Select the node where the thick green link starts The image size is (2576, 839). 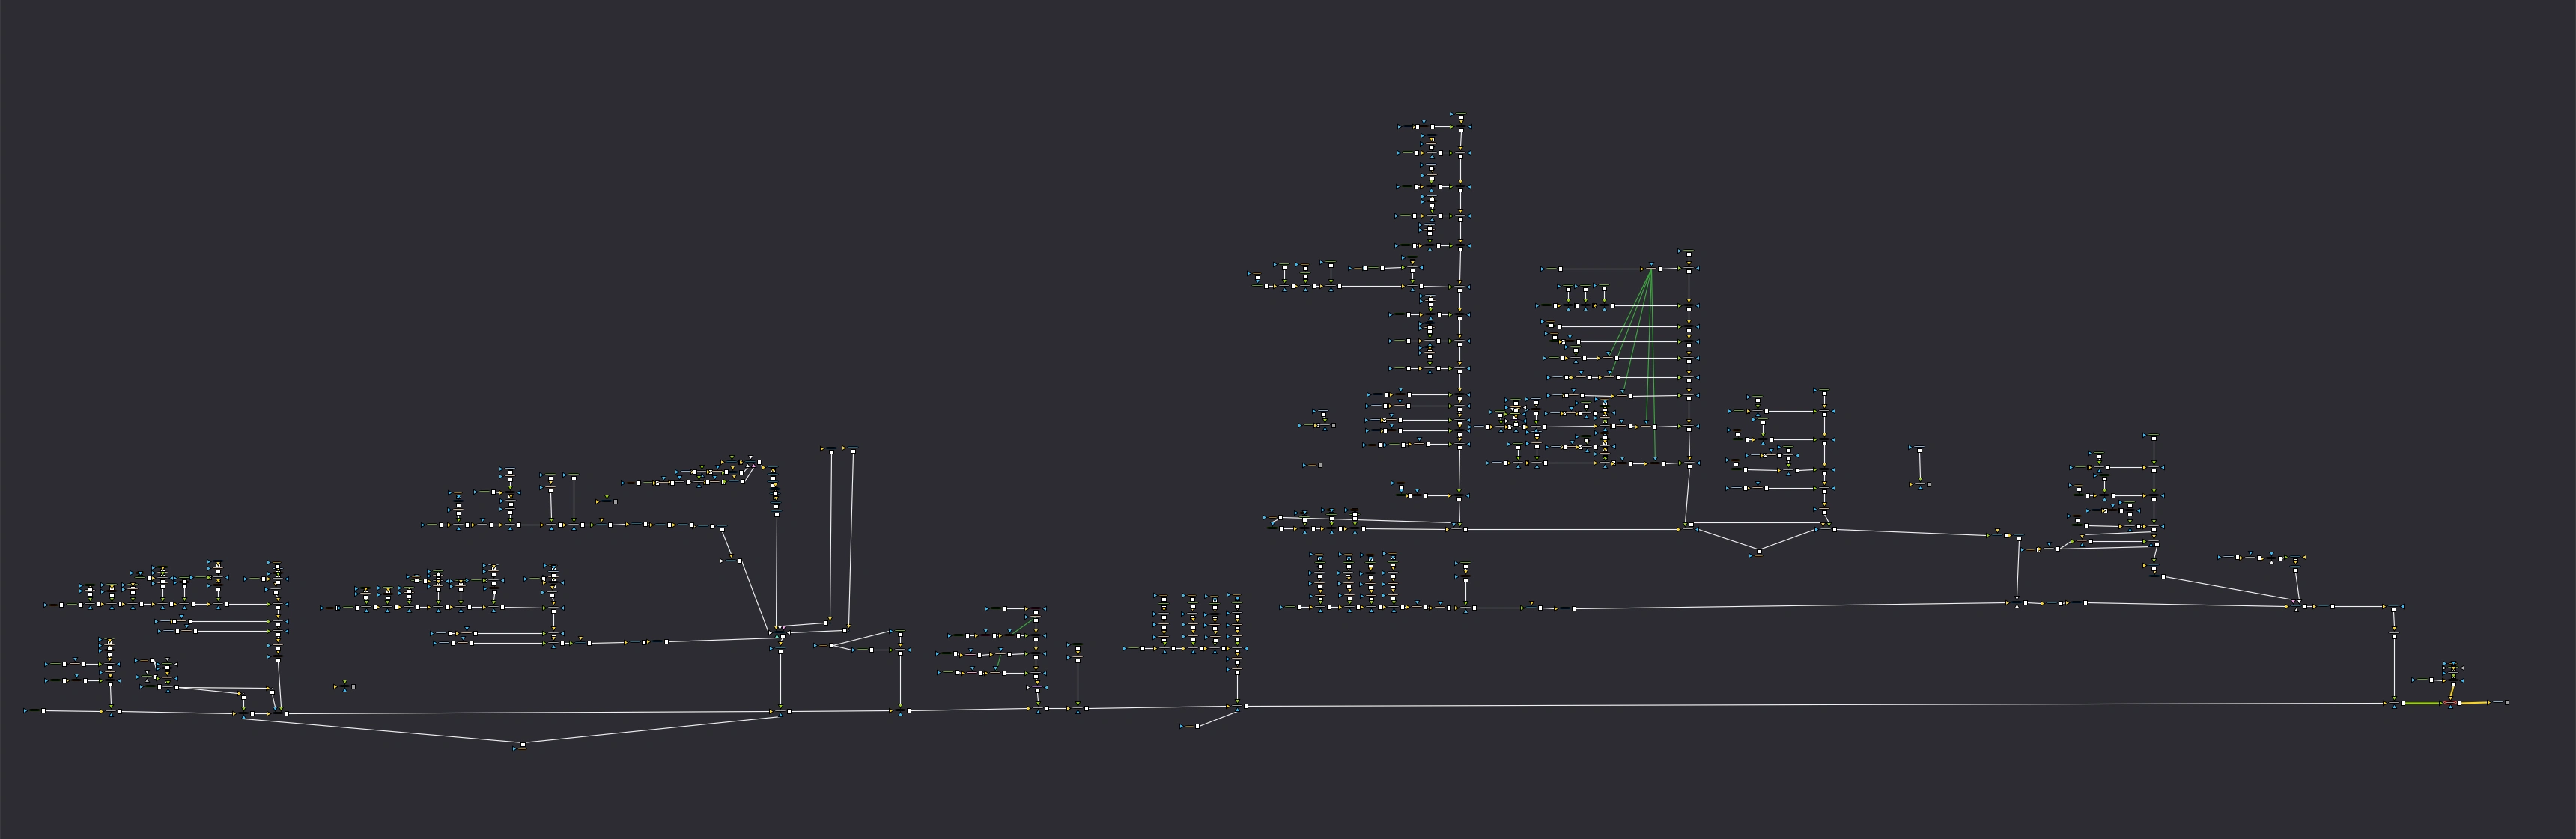(x=2395, y=703)
